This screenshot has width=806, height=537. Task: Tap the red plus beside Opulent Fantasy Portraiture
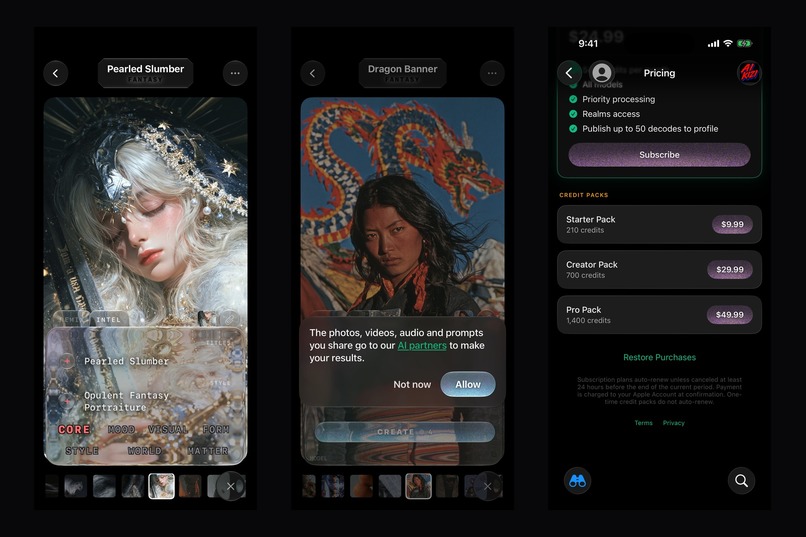(x=67, y=401)
